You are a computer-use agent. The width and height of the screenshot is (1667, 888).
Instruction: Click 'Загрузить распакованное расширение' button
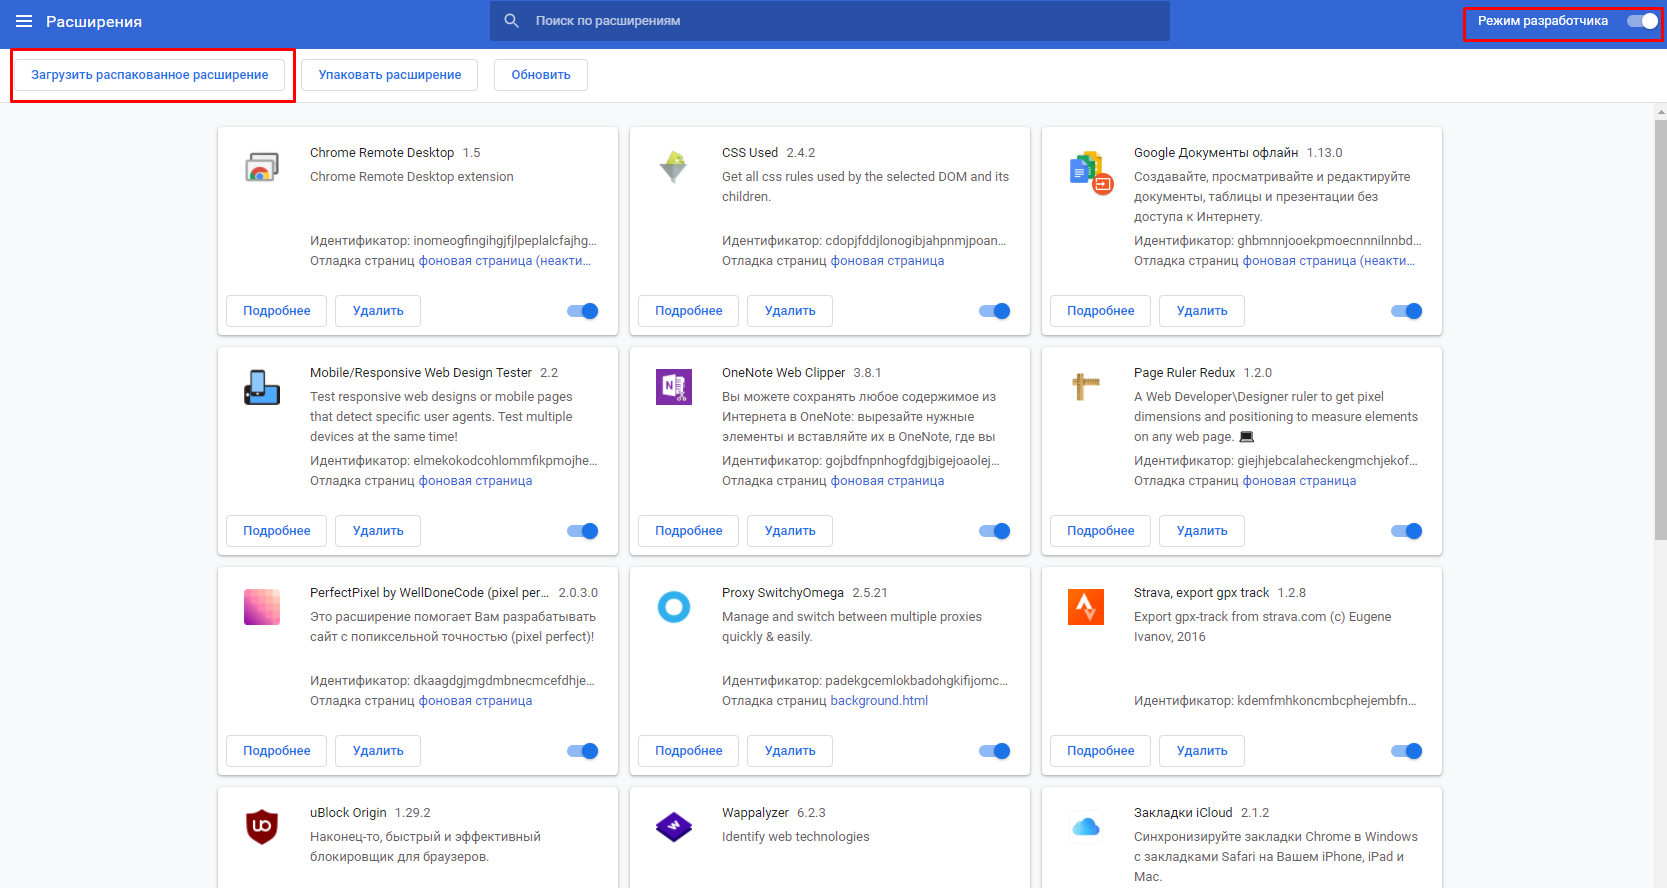click(150, 75)
